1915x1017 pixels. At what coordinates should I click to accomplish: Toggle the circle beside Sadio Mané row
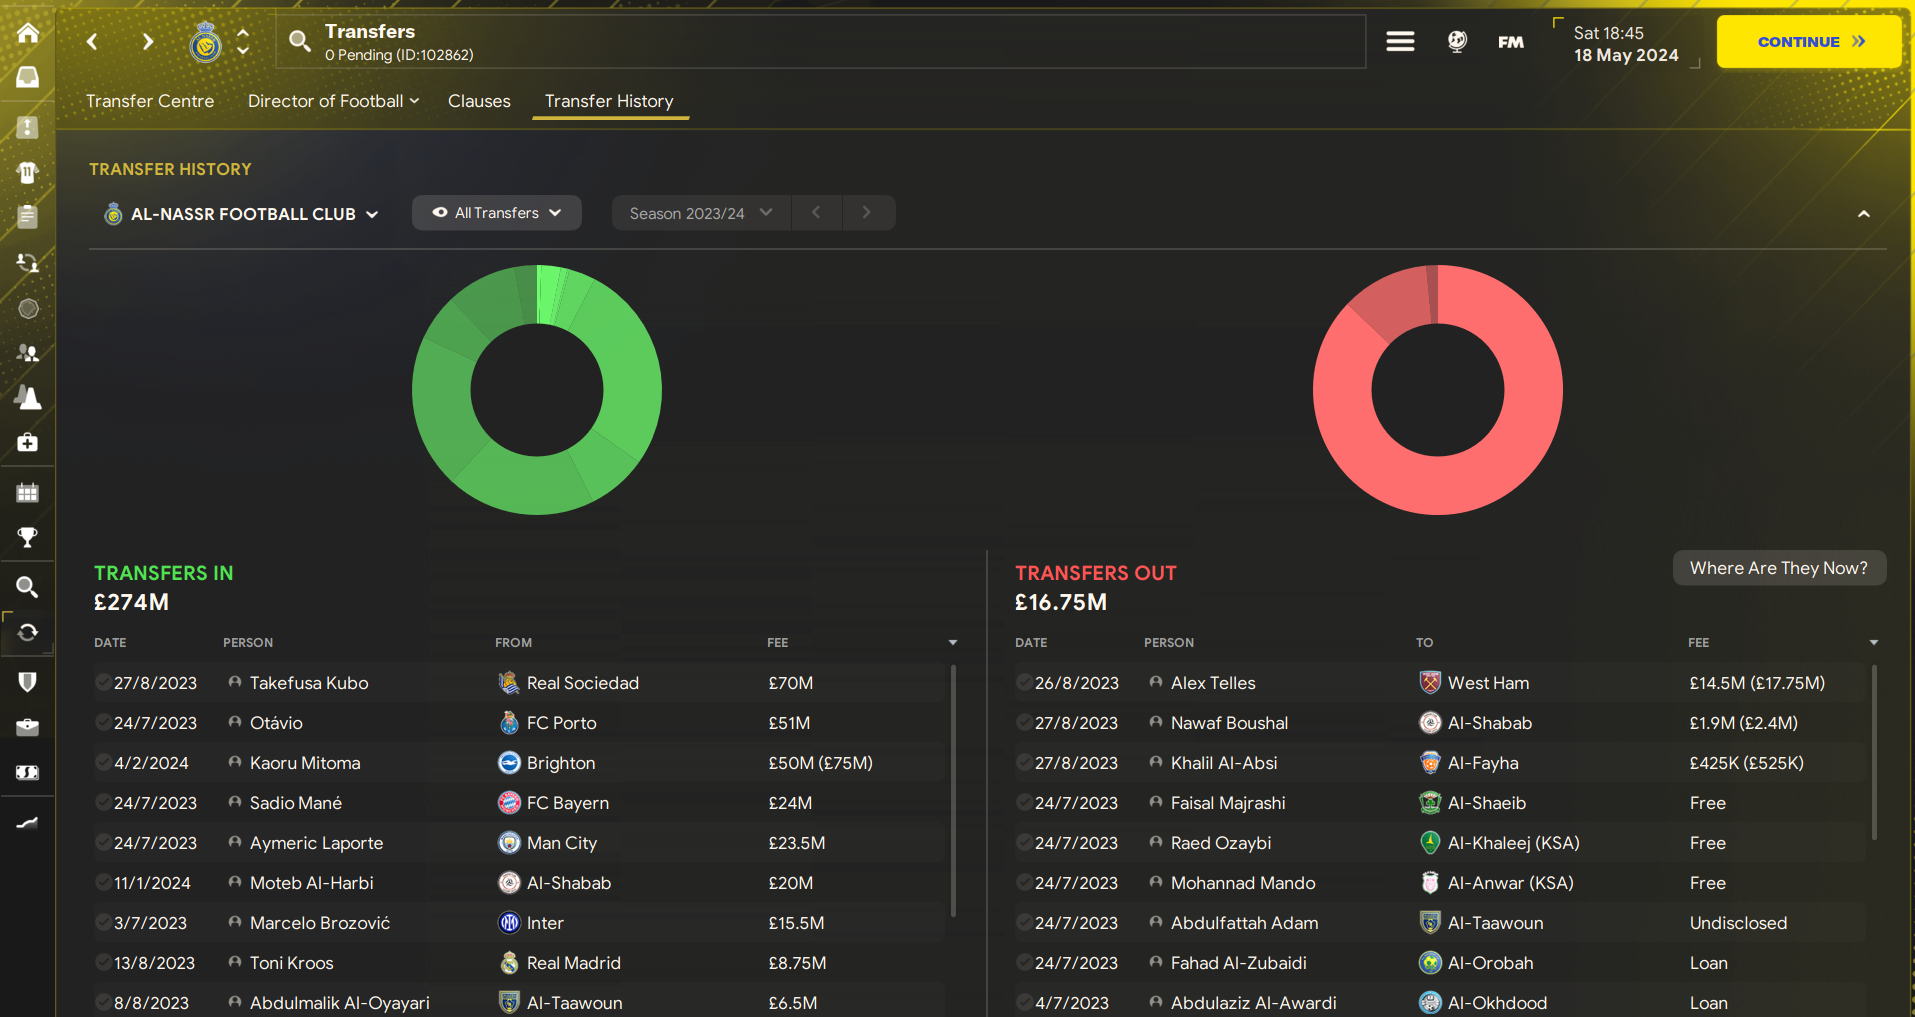(103, 803)
